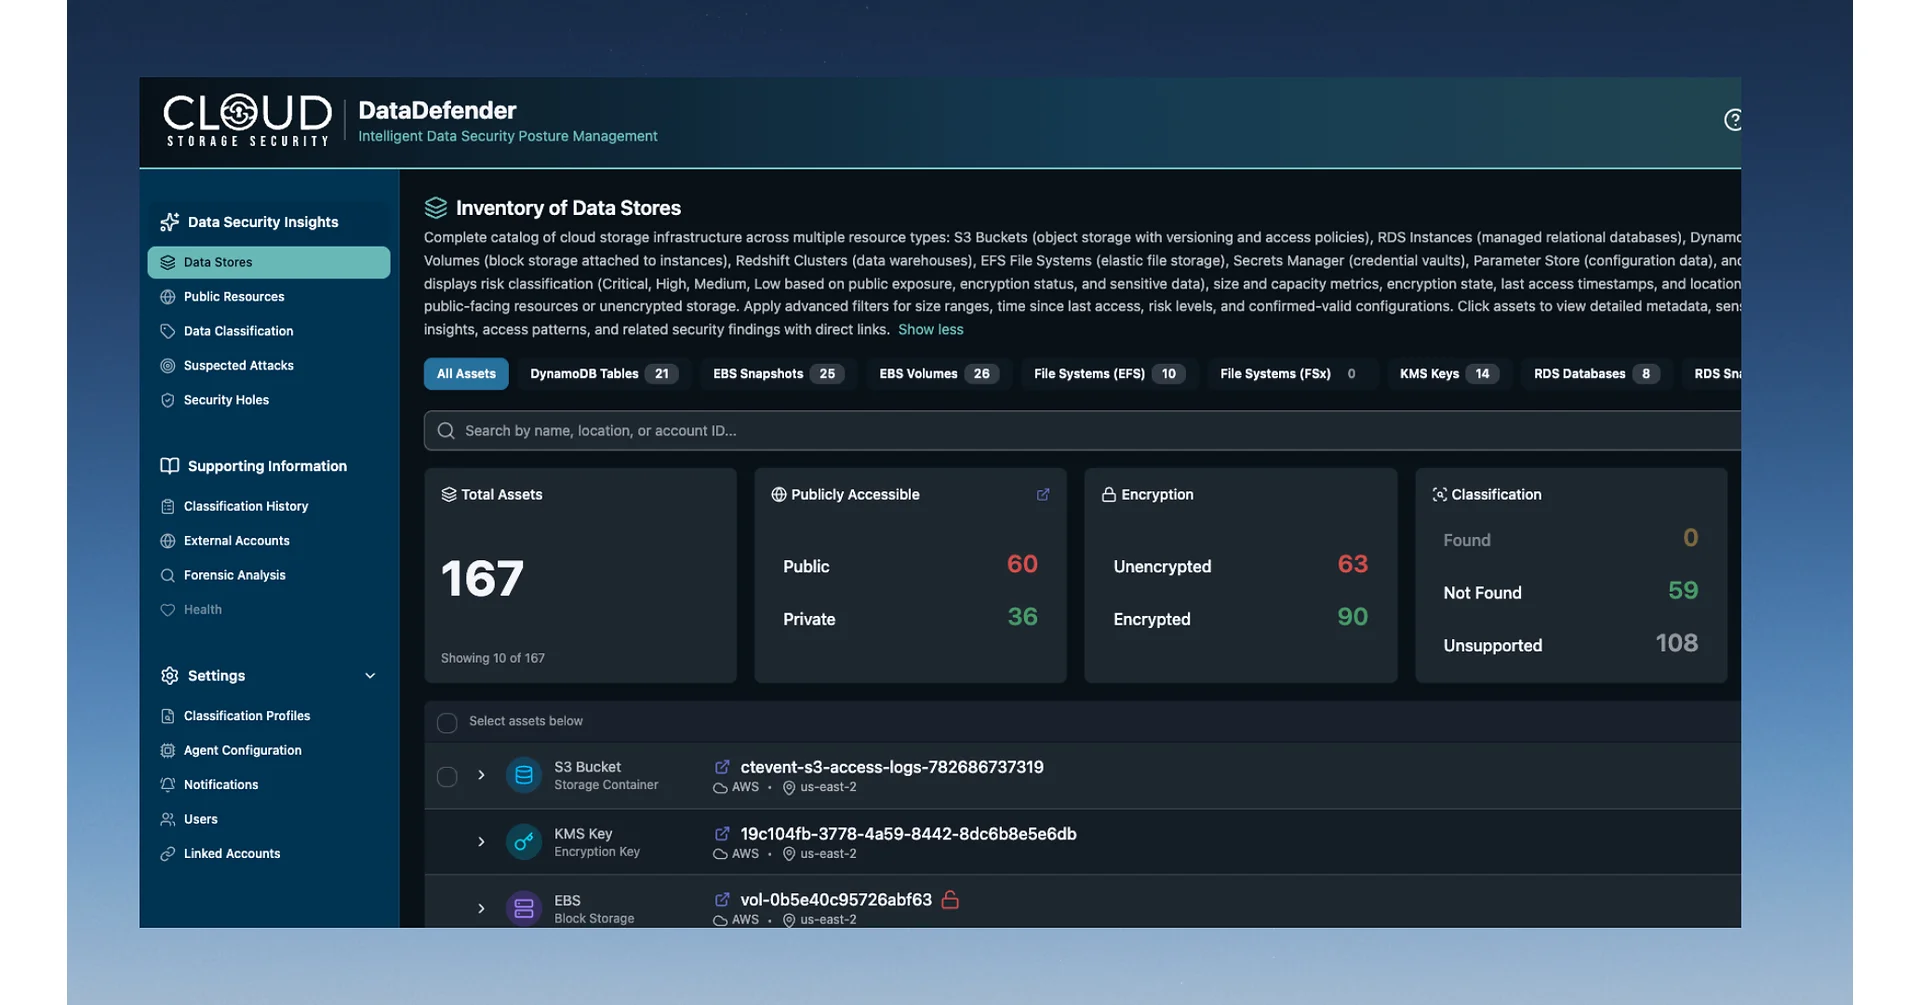Switch to EBS Snapshots tab
Screen dimensions: 1920x1005
pyautogui.click(x=778, y=374)
